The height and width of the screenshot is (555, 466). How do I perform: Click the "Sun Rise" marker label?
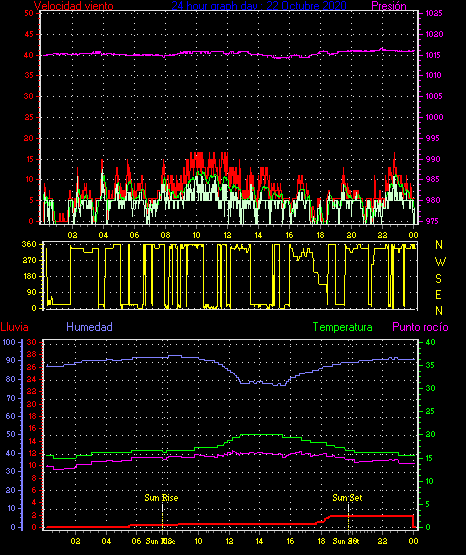click(161, 498)
